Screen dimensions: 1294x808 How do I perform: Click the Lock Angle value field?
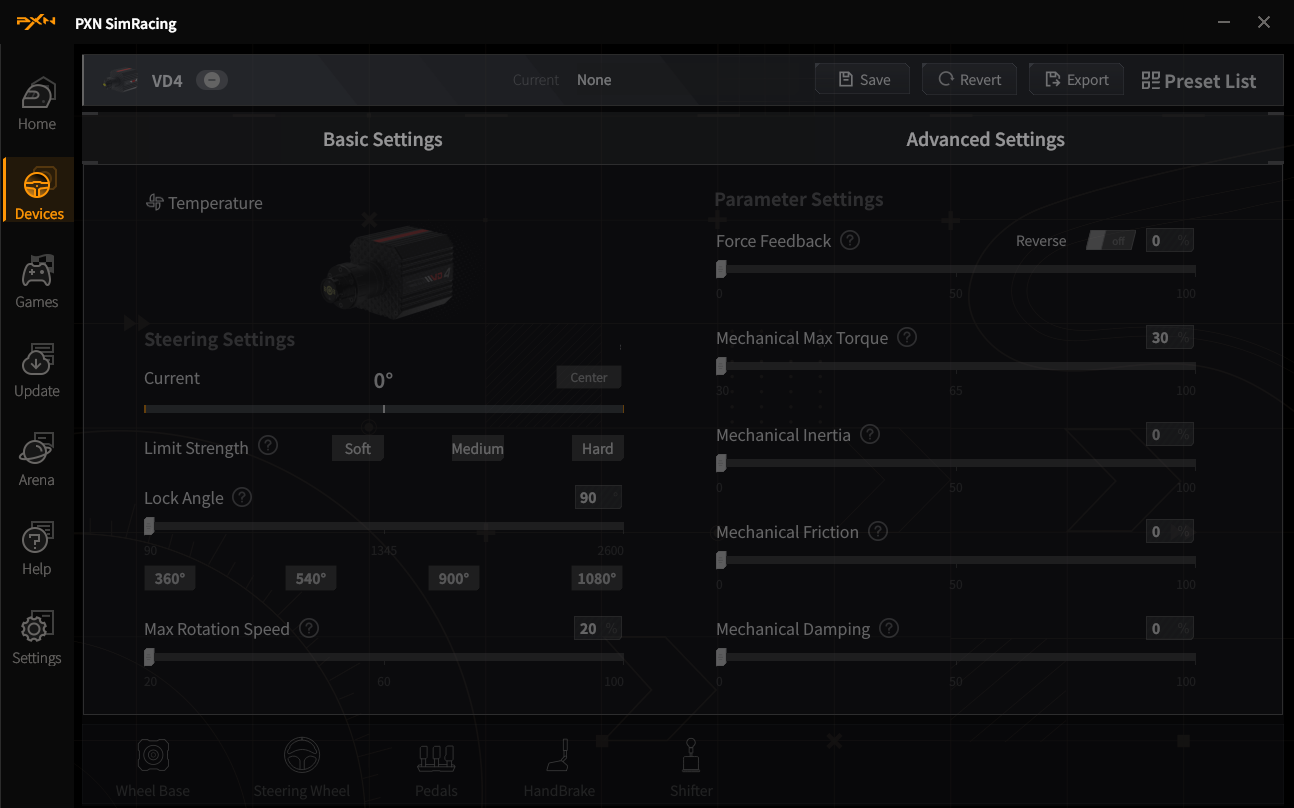coord(598,497)
